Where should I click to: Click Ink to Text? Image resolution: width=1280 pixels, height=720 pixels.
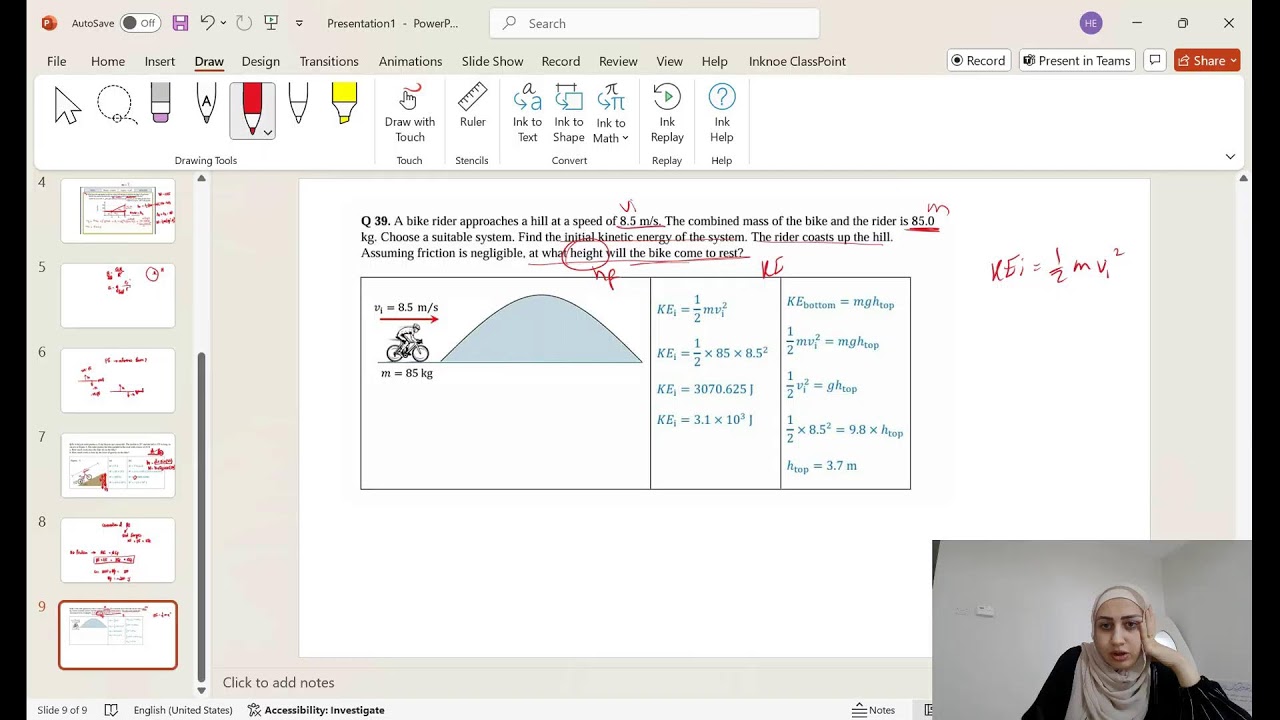527,114
